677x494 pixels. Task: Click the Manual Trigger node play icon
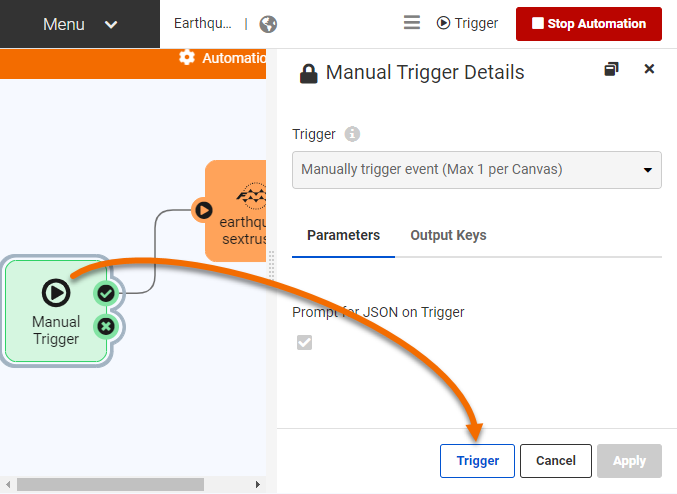pos(56,293)
